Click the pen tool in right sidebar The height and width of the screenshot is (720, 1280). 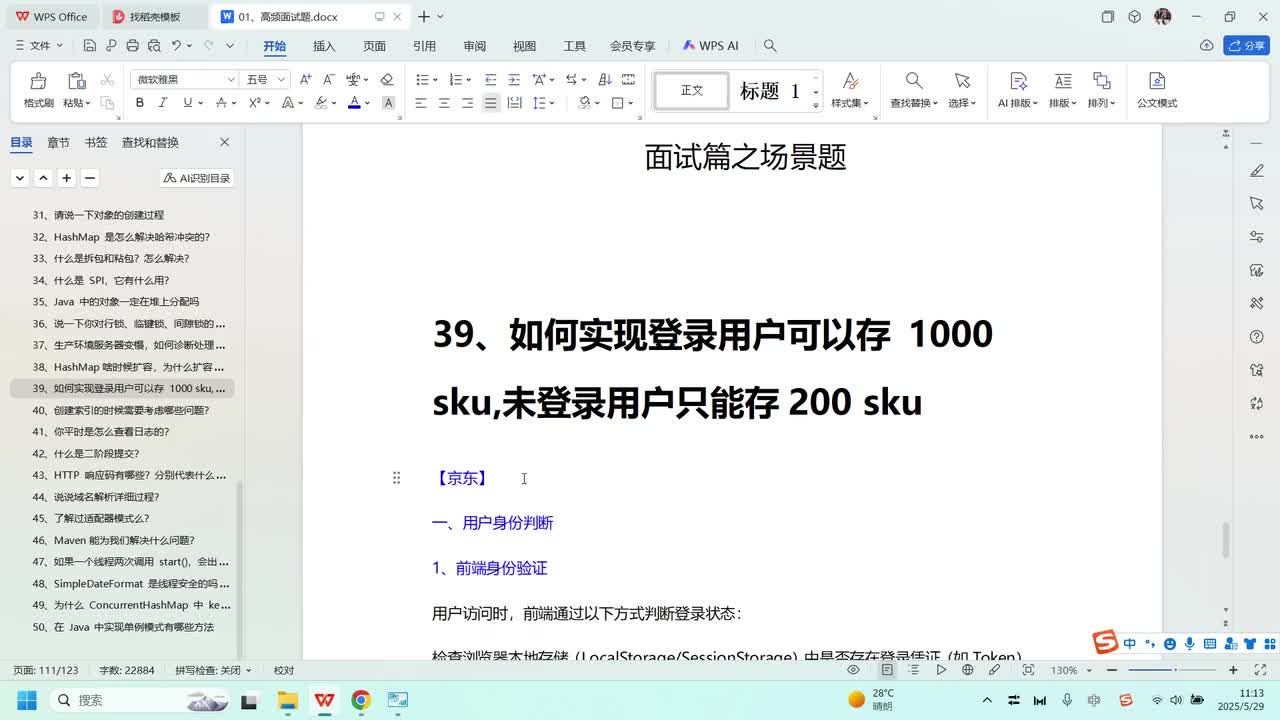point(1257,171)
